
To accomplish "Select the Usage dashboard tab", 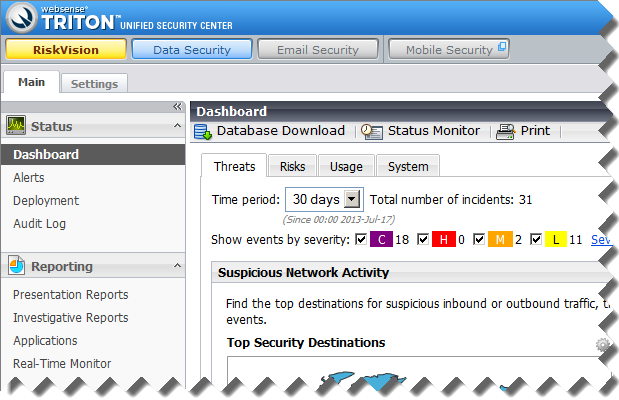I will click(x=346, y=166).
